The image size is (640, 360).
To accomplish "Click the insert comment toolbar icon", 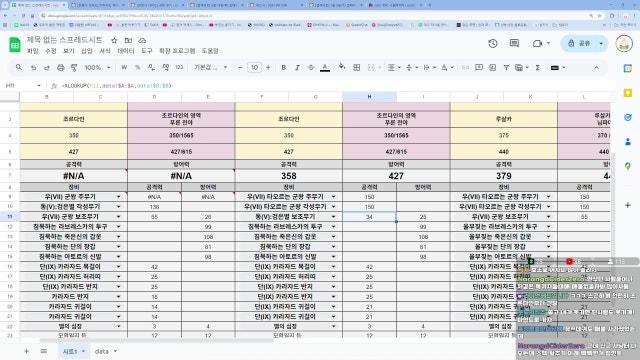I will point(479,67).
